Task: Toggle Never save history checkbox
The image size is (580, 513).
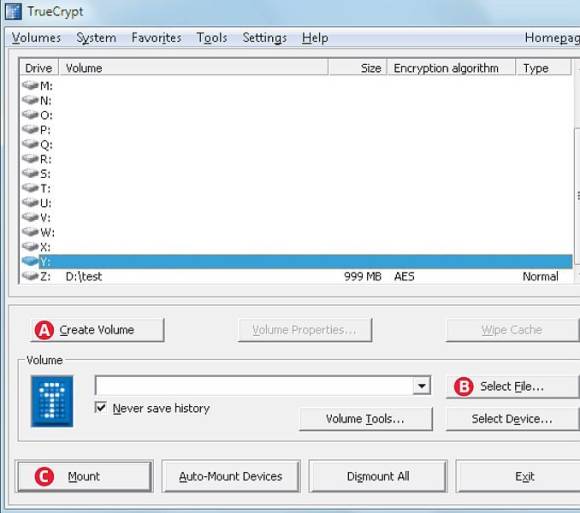Action: [x=101, y=408]
